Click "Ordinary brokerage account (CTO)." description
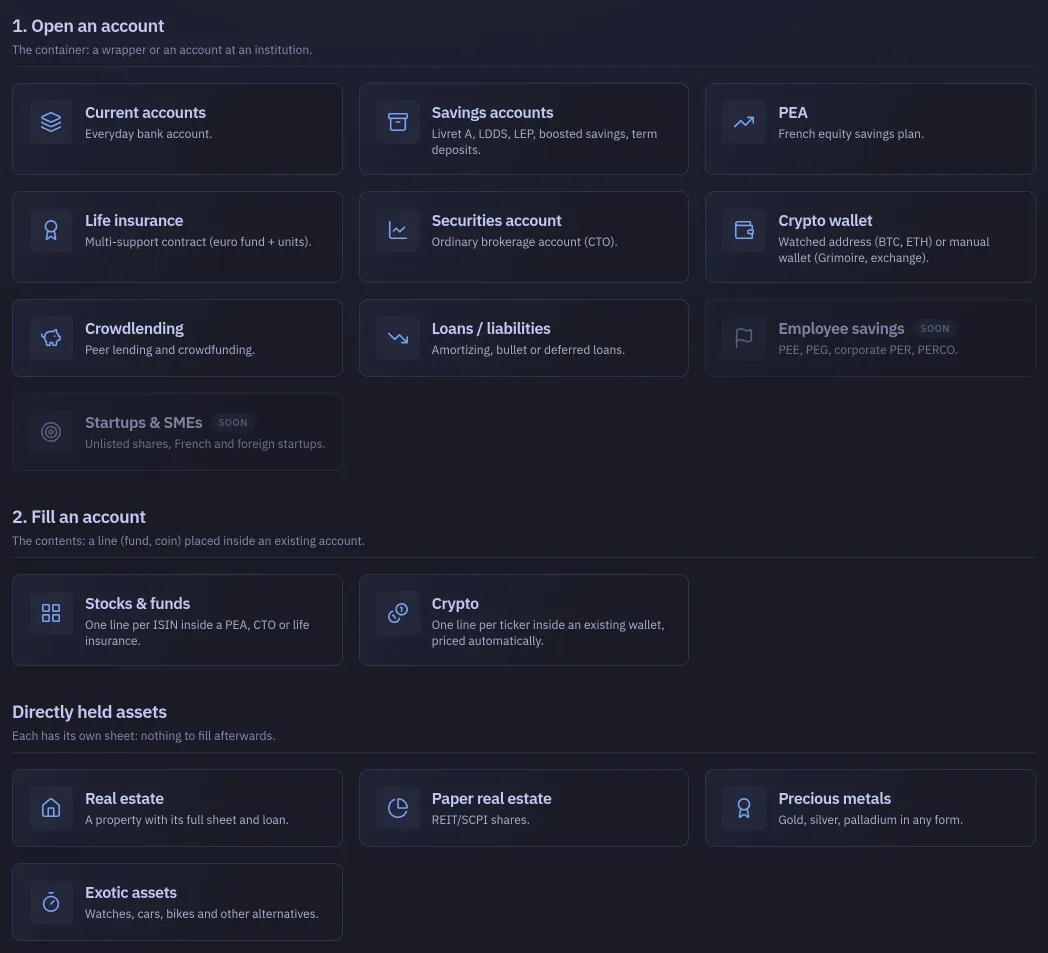Viewport: 1048px width, 953px height. pyautogui.click(x=524, y=242)
